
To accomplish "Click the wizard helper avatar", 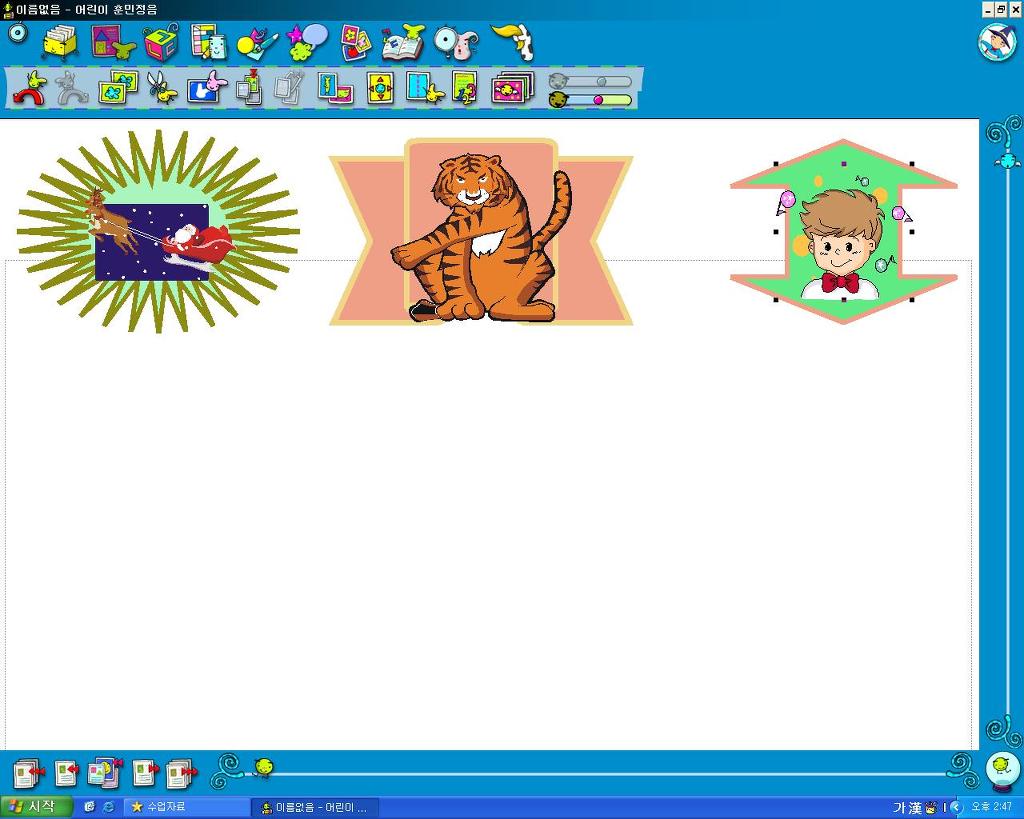I will [997, 43].
